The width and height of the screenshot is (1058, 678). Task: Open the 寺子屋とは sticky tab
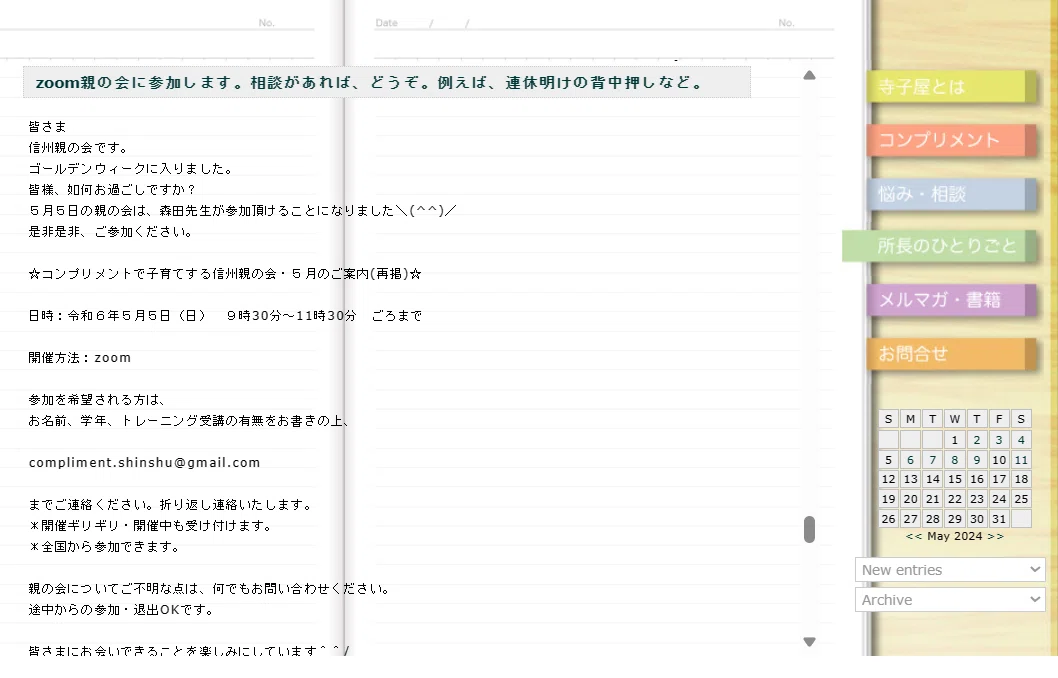pos(951,87)
